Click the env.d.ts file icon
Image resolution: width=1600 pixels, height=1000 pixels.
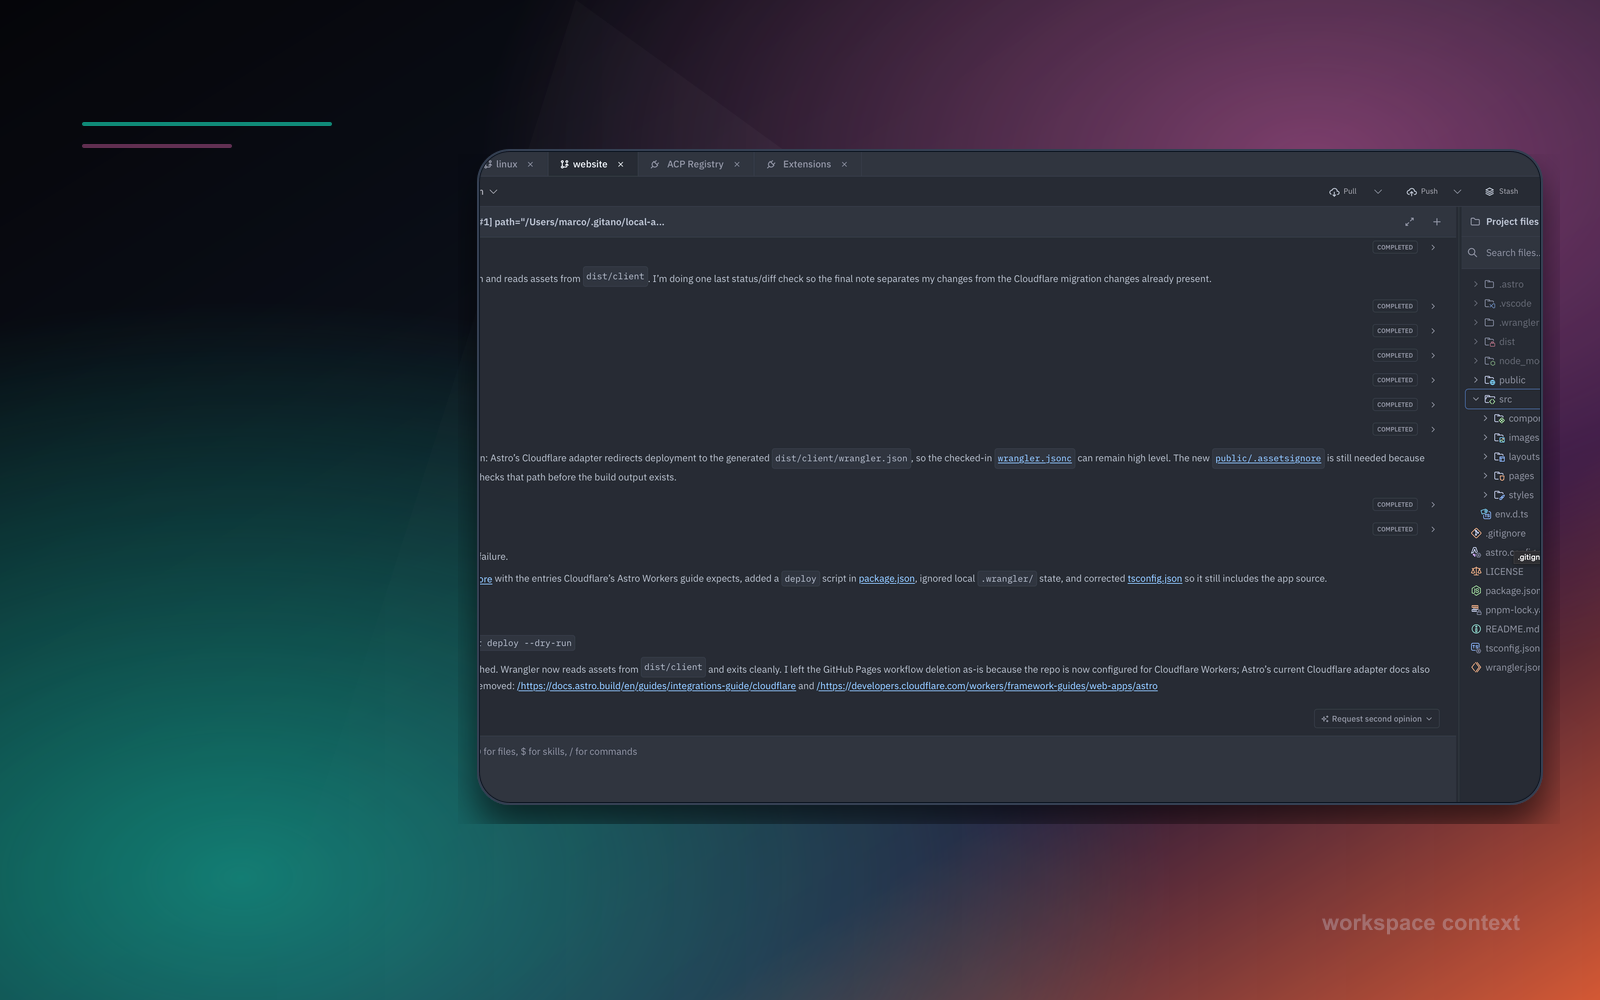tap(1486, 514)
